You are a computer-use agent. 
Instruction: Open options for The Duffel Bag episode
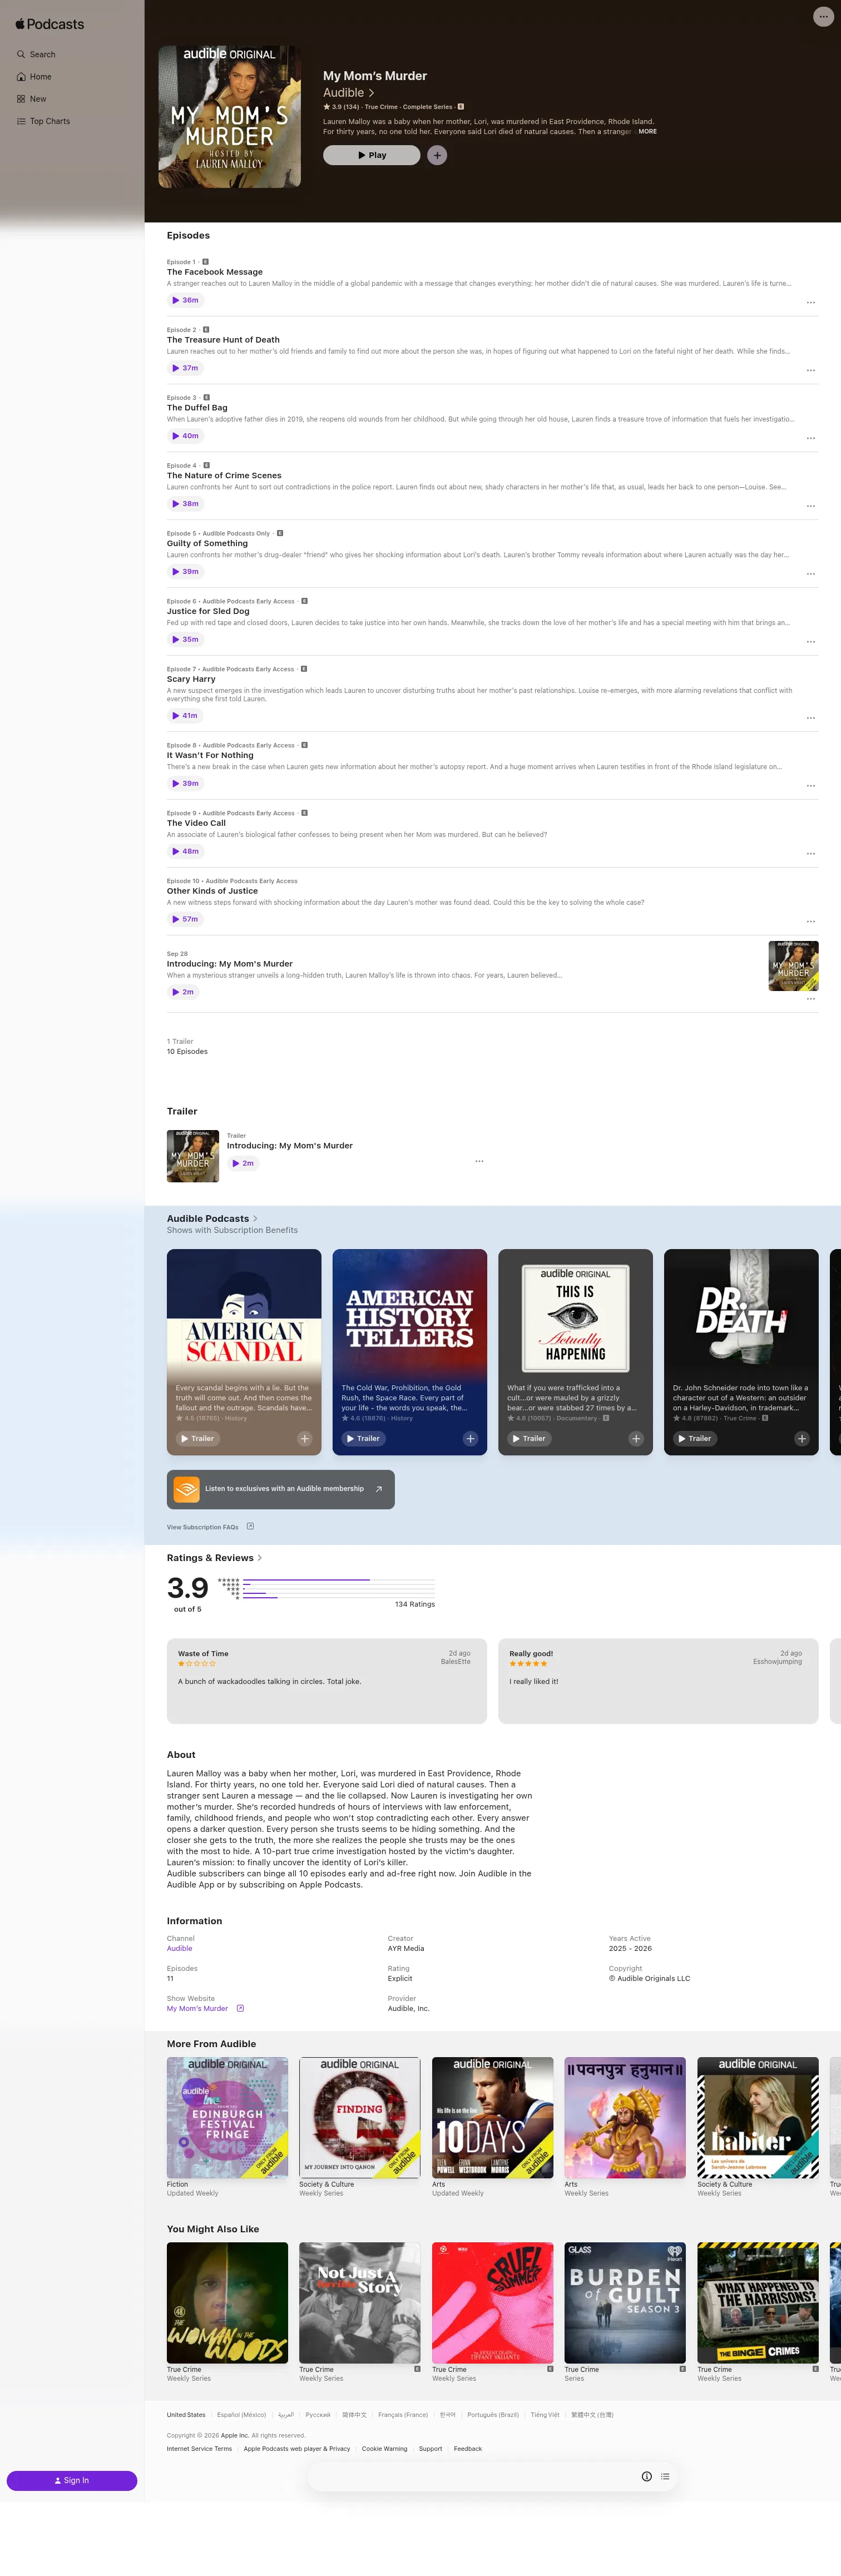tap(811, 438)
